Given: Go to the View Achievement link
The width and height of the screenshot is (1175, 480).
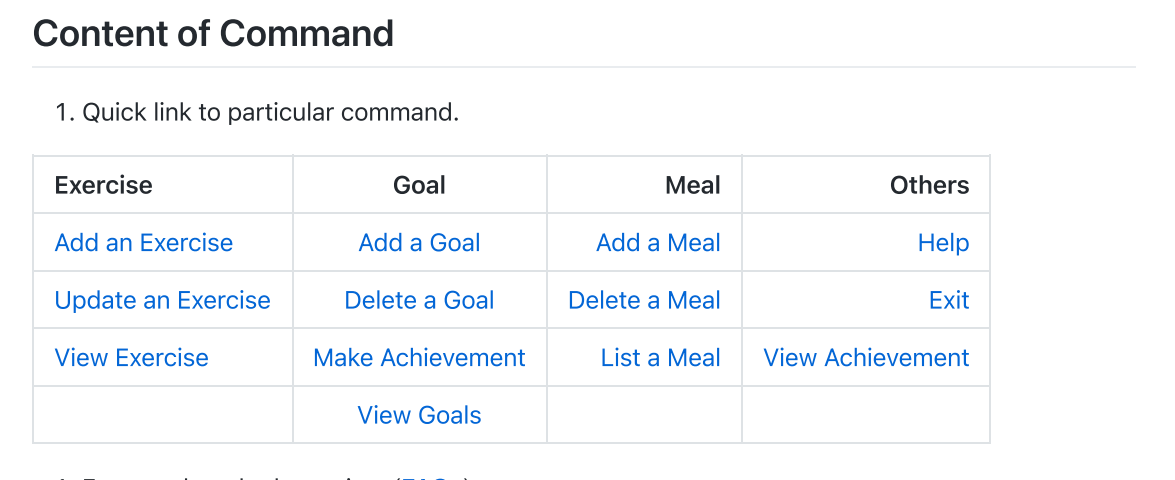Looking at the screenshot, I should (866, 358).
